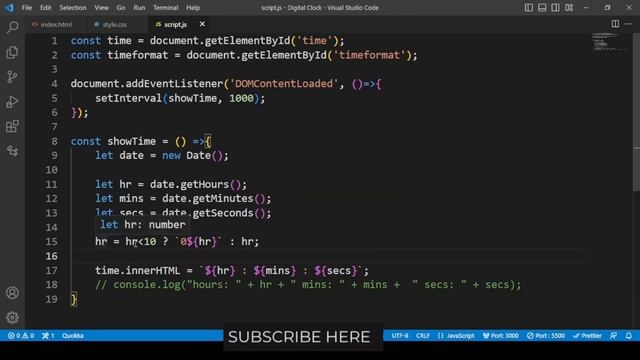Open the View menu
Screen dimensions: 640x360
(101, 7)
